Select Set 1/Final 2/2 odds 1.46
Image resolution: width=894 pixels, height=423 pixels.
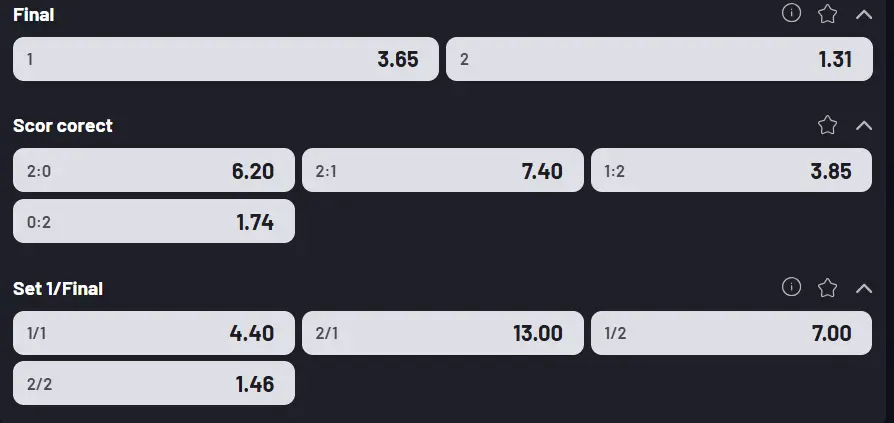[154, 384]
